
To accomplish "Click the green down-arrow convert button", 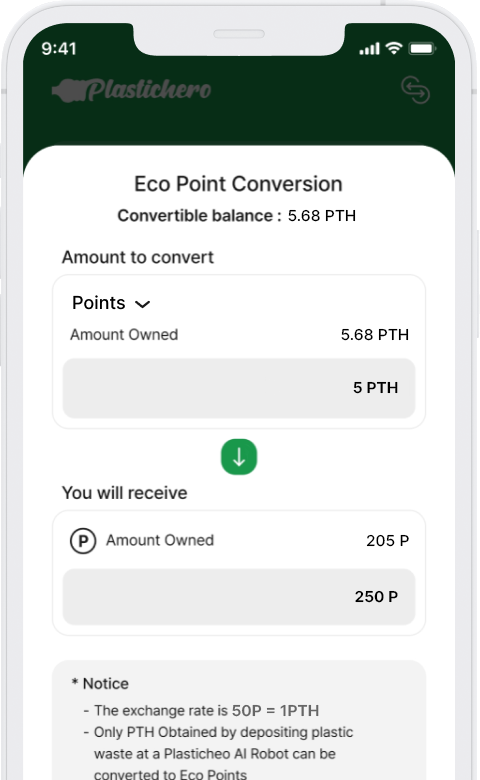I will 239,457.
